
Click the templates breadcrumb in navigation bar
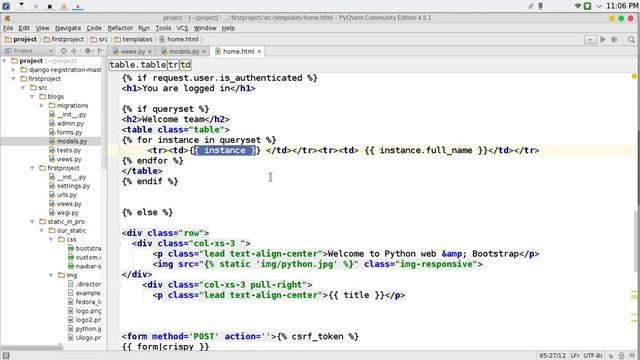[133, 40]
